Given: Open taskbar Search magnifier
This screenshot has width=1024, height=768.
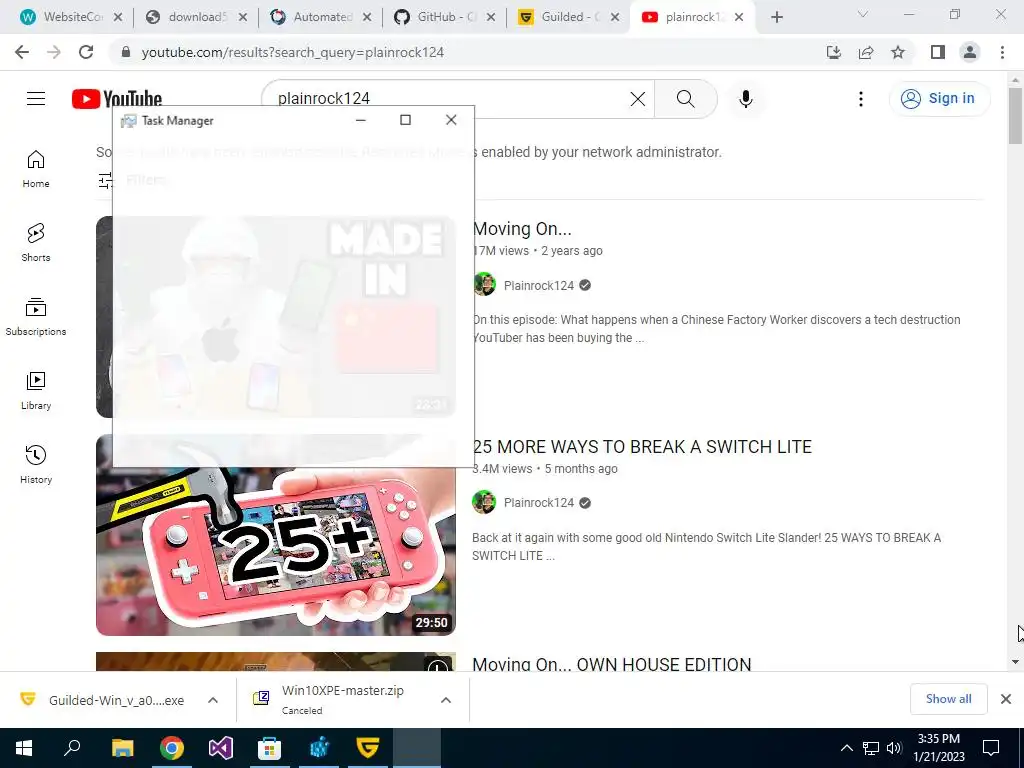Looking at the screenshot, I should 72,748.
